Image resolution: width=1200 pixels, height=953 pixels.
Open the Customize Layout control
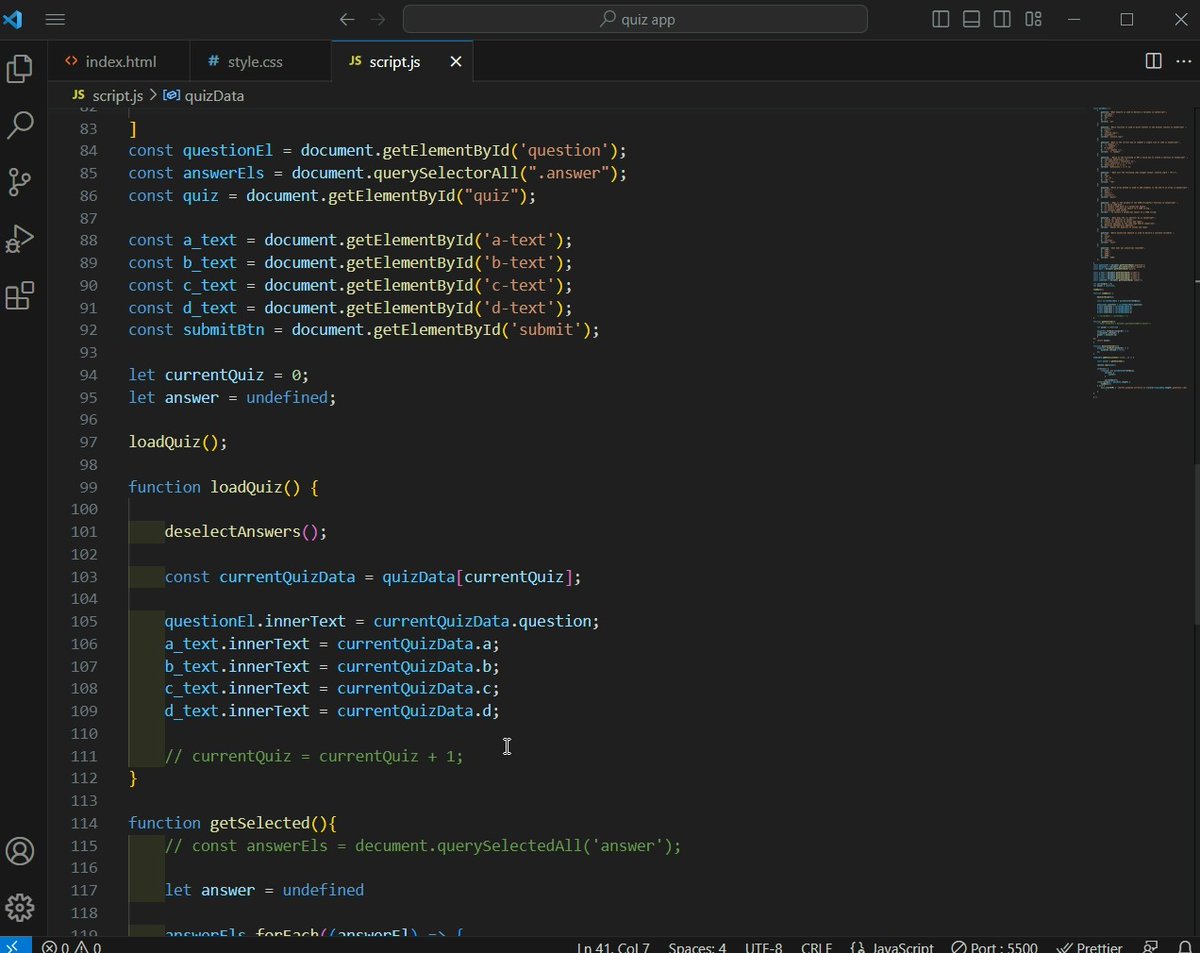(x=1033, y=19)
